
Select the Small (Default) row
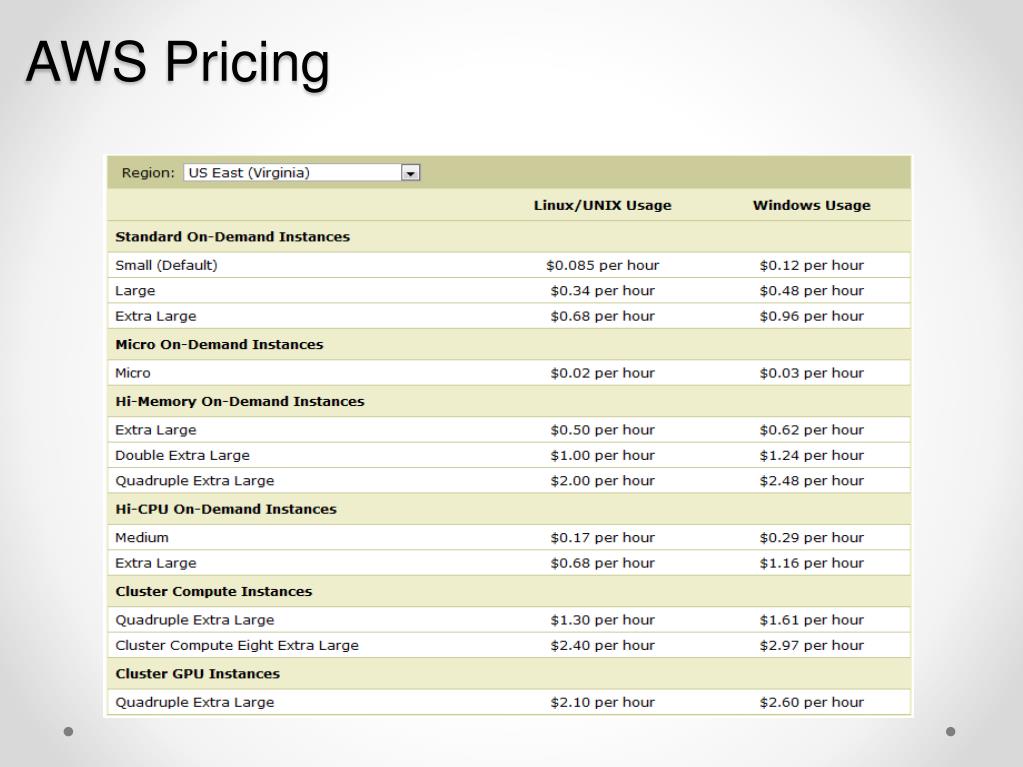(x=509, y=265)
